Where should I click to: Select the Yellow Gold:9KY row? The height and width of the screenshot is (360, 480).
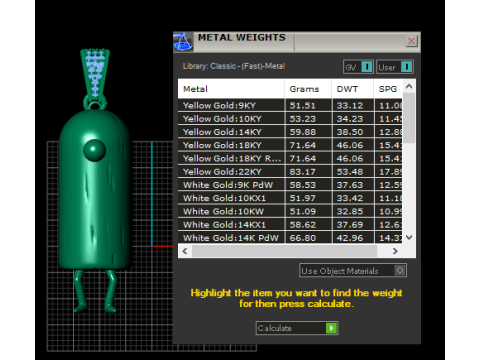click(x=290, y=106)
